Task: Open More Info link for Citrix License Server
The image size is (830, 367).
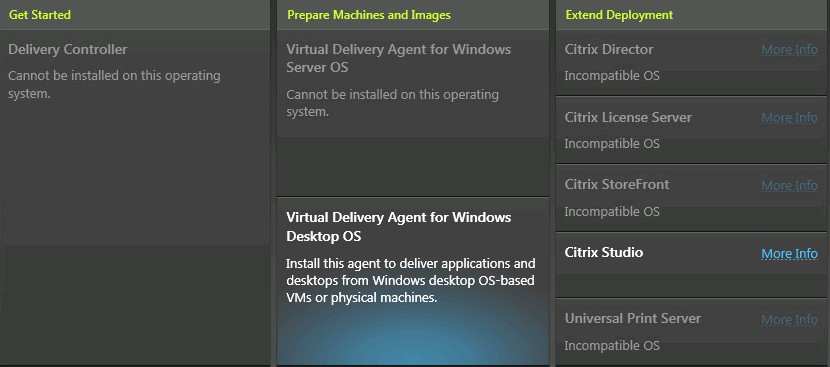Action: [789, 118]
